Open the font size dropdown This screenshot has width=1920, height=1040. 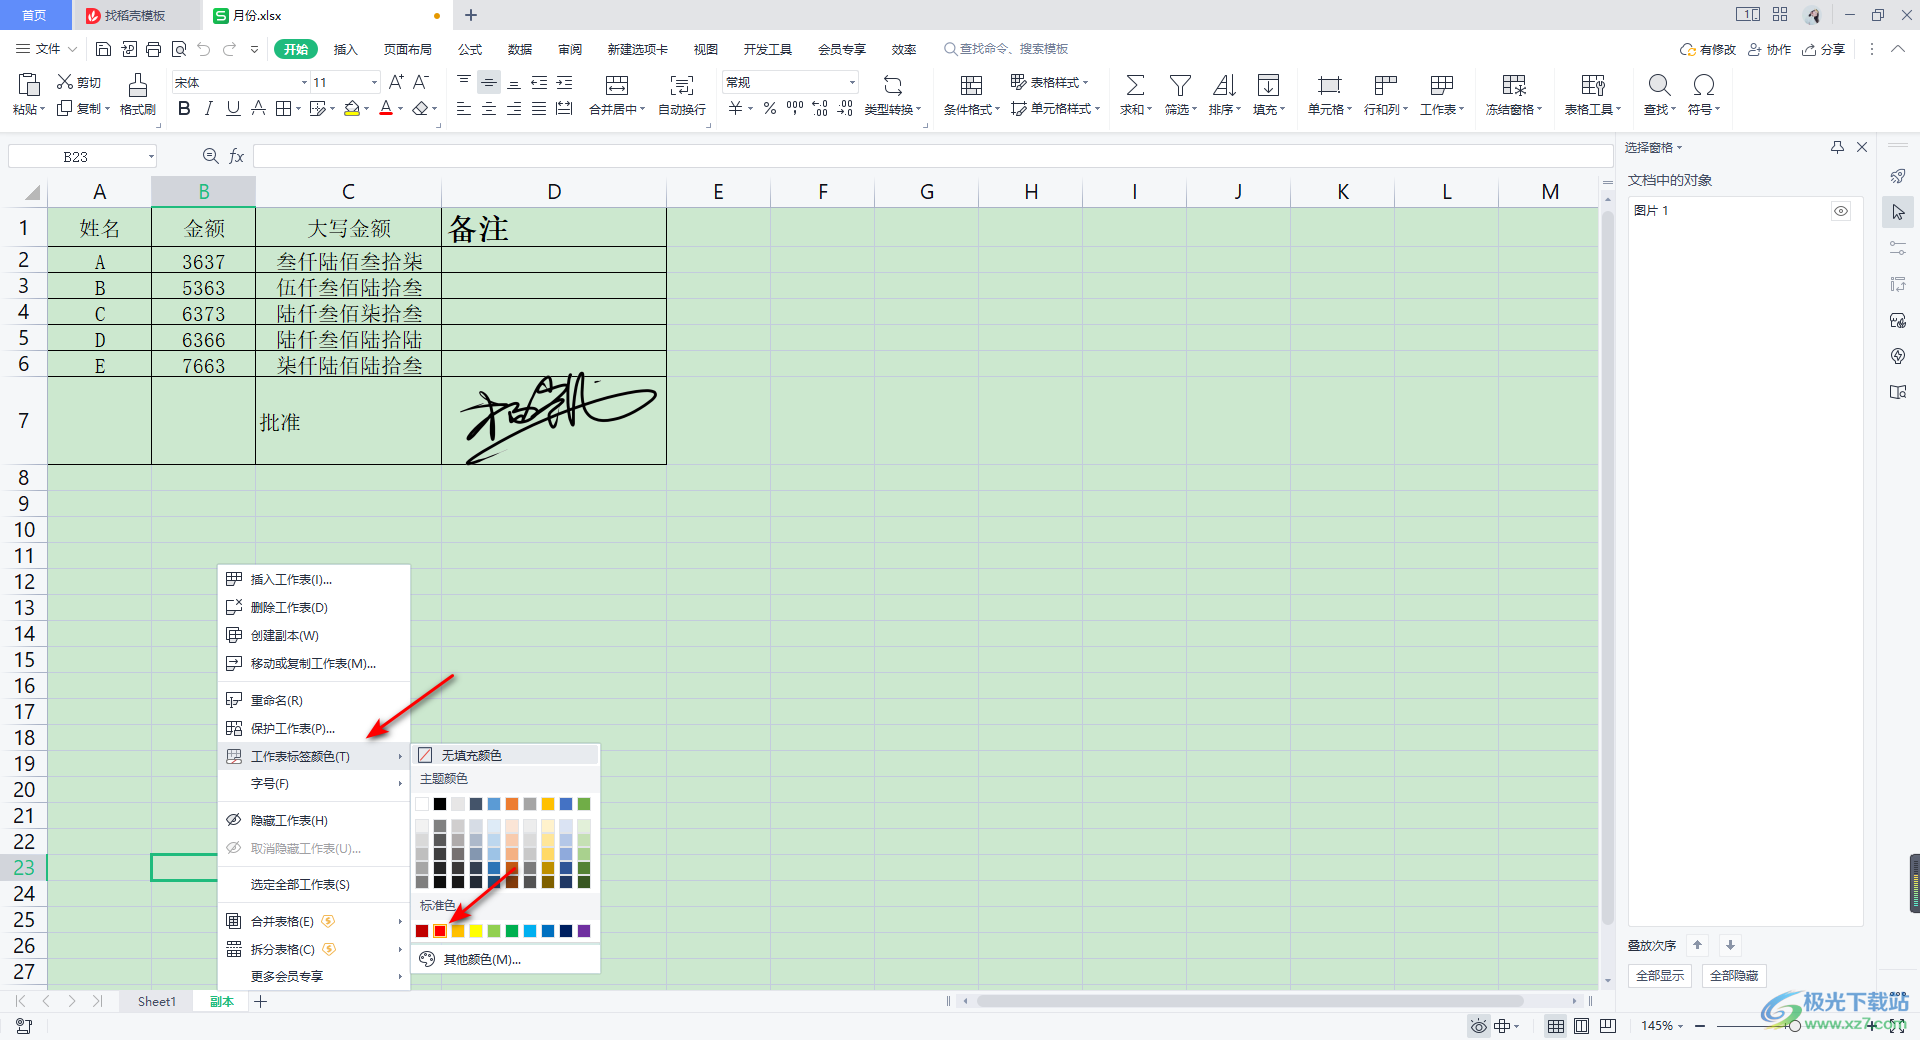pyautogui.click(x=374, y=83)
